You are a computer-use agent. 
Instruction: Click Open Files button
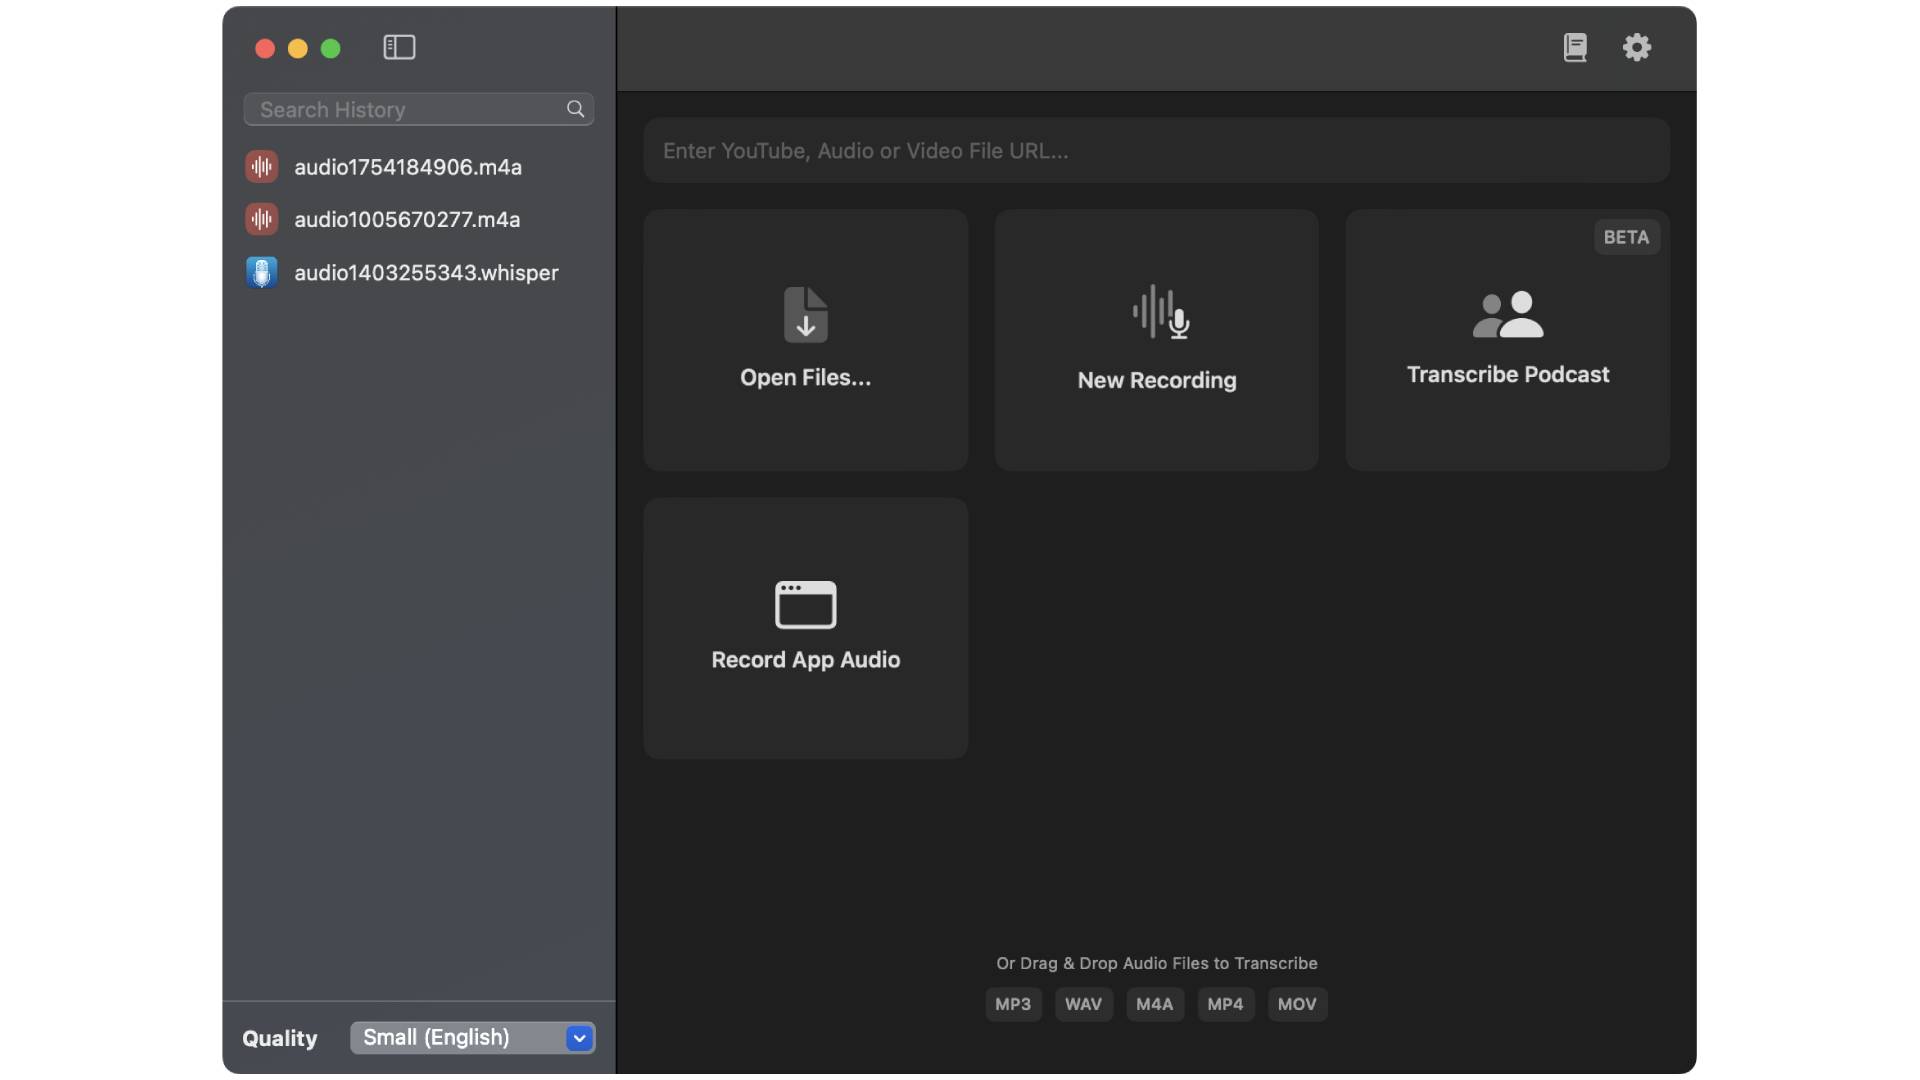[806, 339]
